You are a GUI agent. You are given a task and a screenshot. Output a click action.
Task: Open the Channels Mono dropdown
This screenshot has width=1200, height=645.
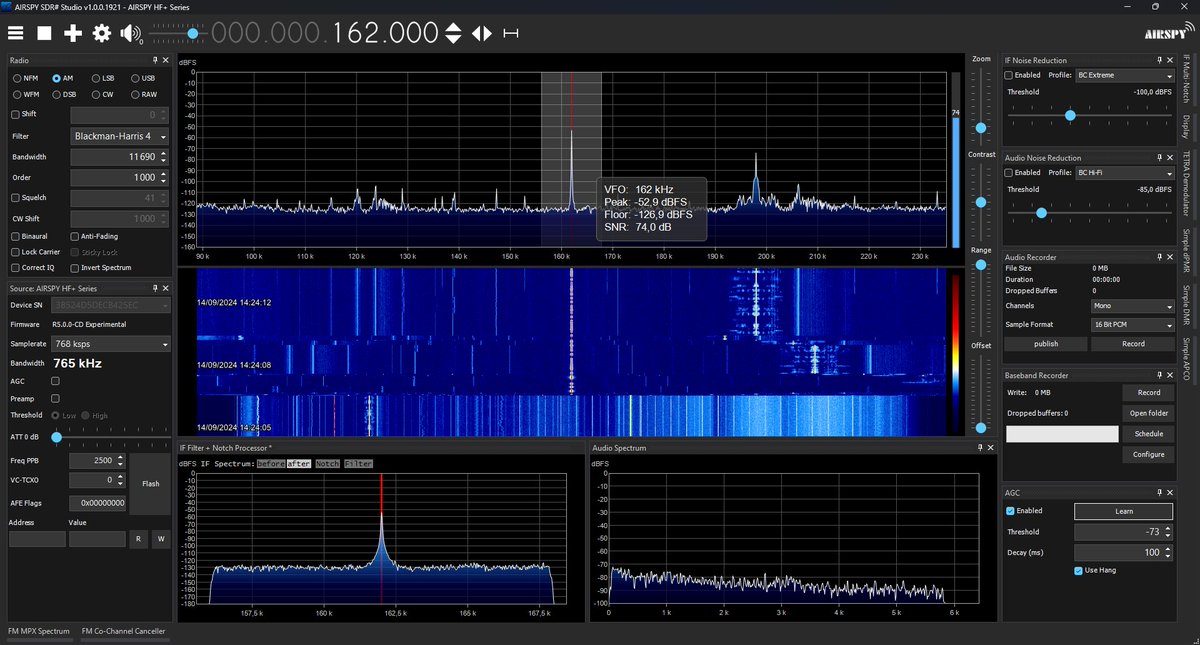(x=1132, y=306)
